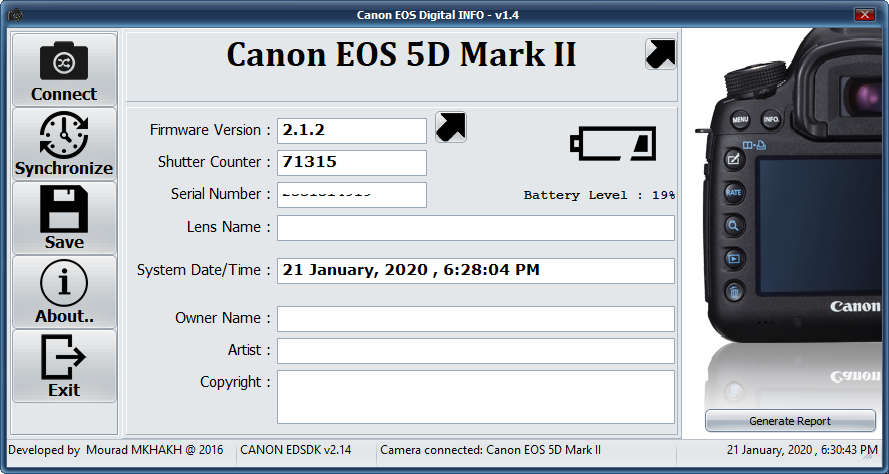Click the Copyright label
The height and width of the screenshot is (474, 889).
tap(235, 382)
